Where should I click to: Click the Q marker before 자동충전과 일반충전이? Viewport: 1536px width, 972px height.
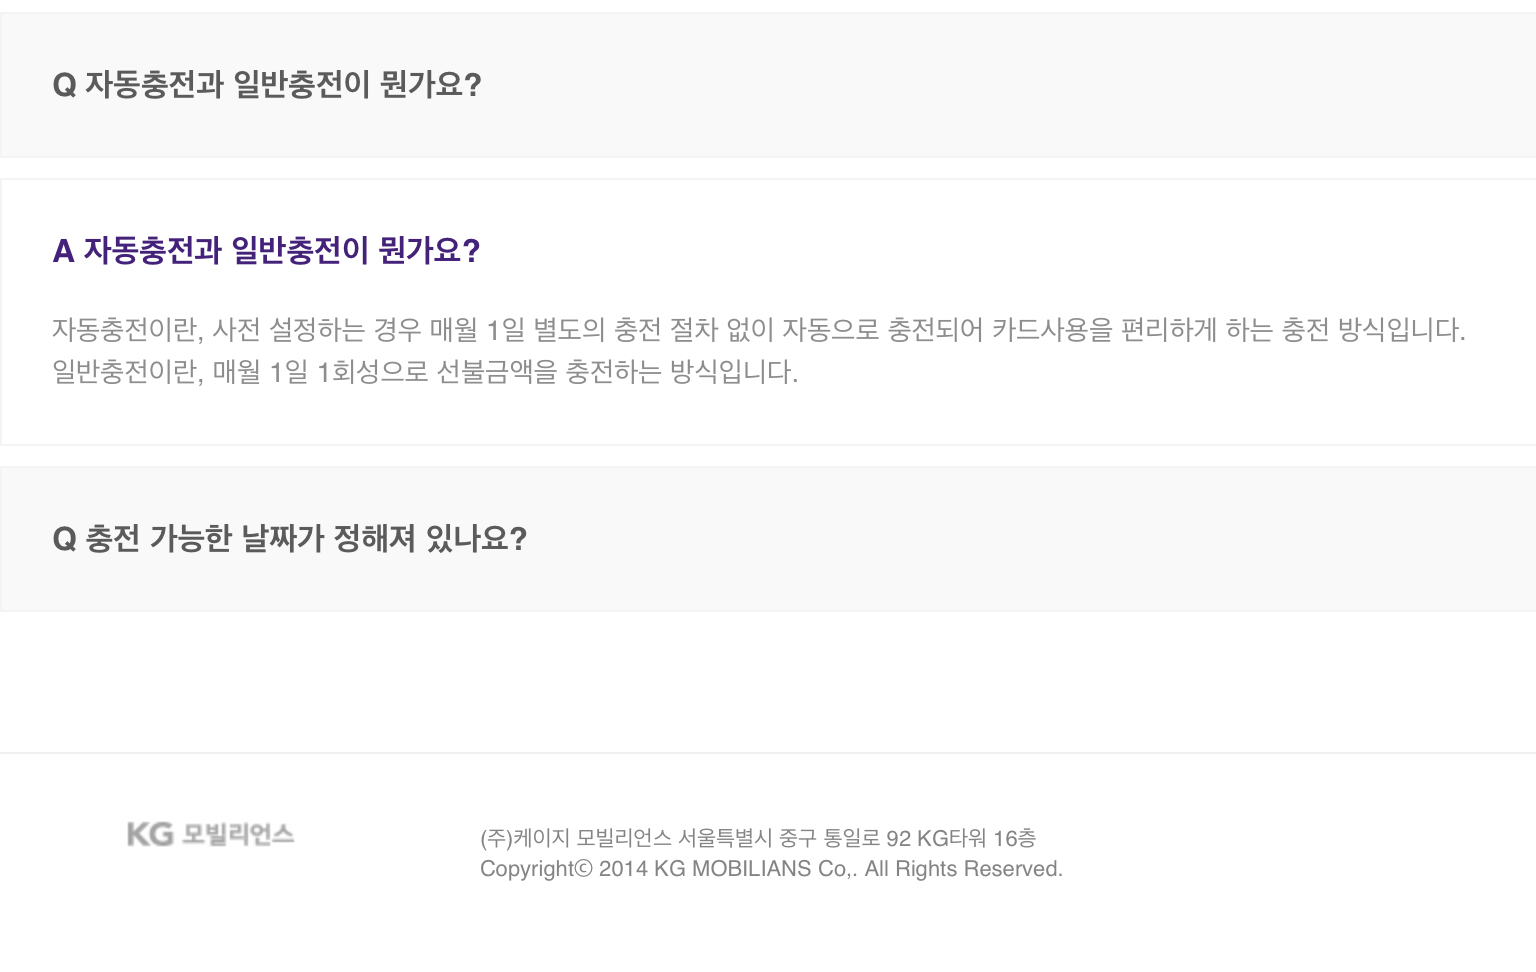point(64,85)
